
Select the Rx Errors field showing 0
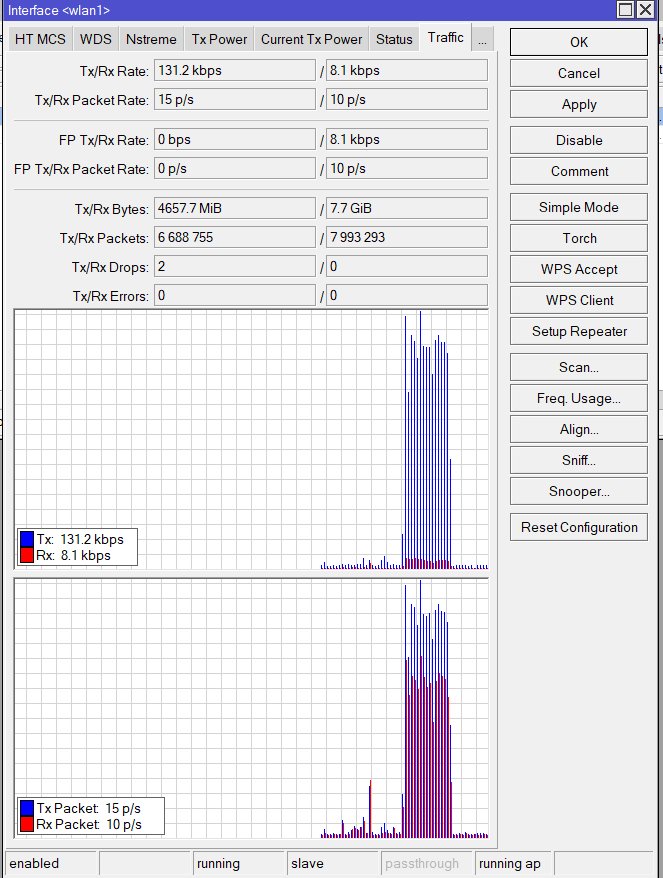pyautogui.click(x=407, y=296)
